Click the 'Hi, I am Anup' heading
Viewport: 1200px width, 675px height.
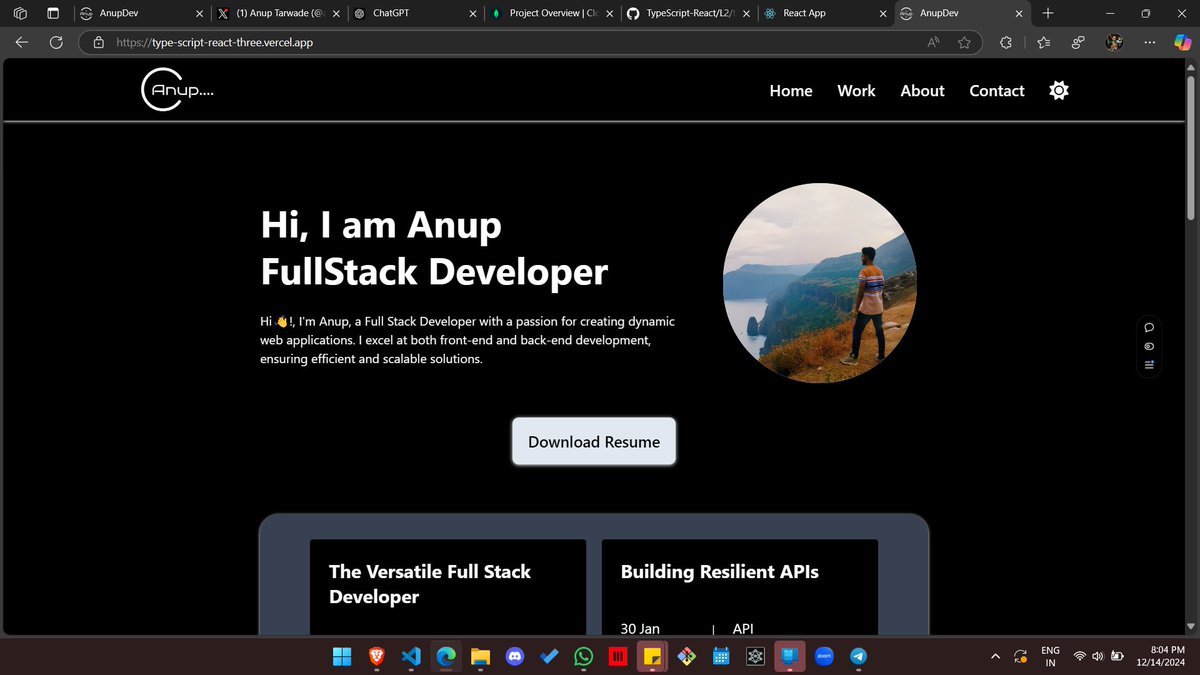pos(381,225)
